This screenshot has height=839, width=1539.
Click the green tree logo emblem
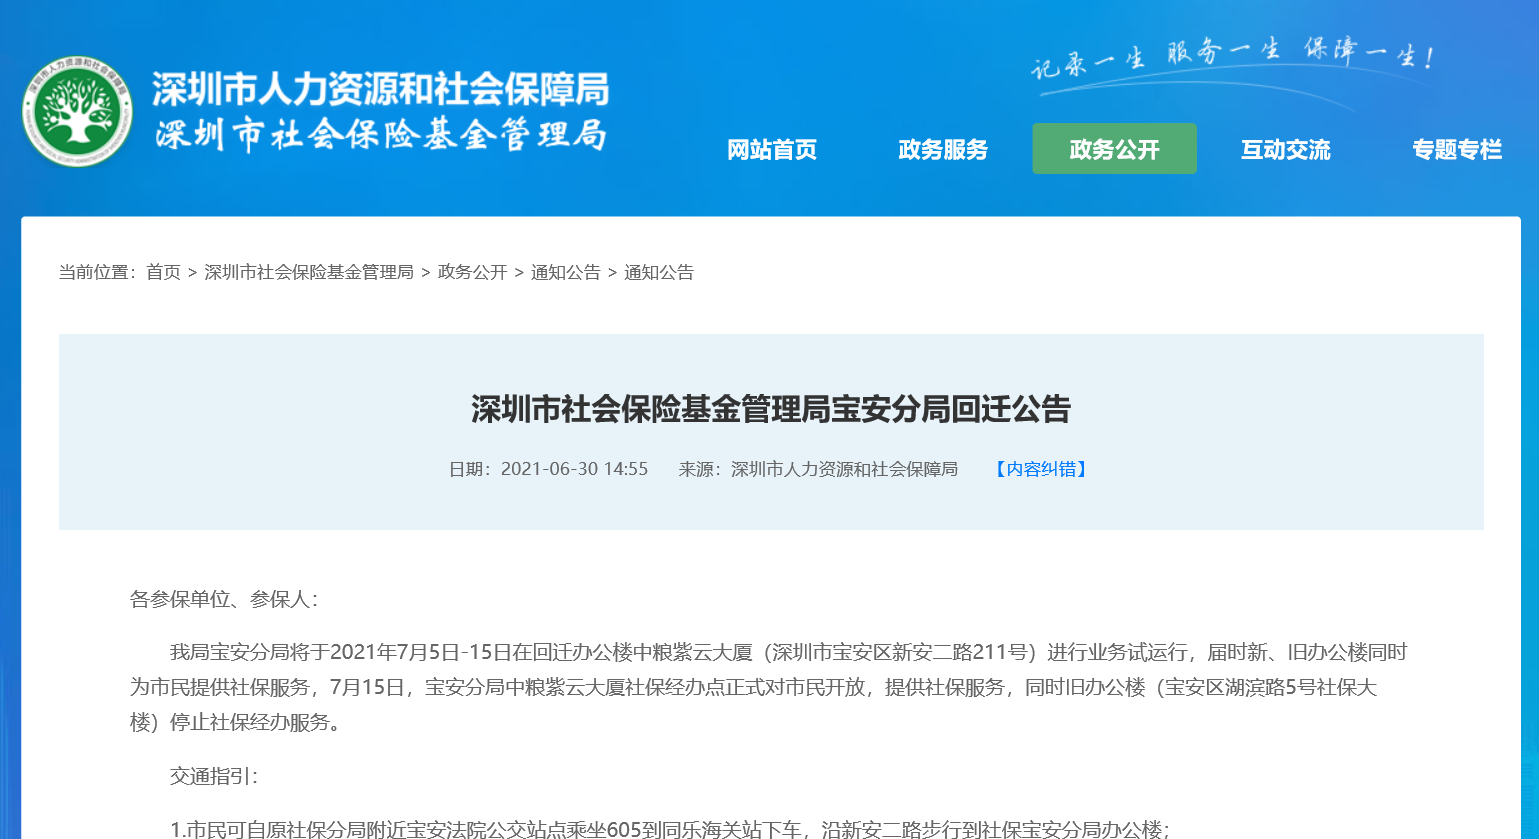pyautogui.click(x=77, y=111)
